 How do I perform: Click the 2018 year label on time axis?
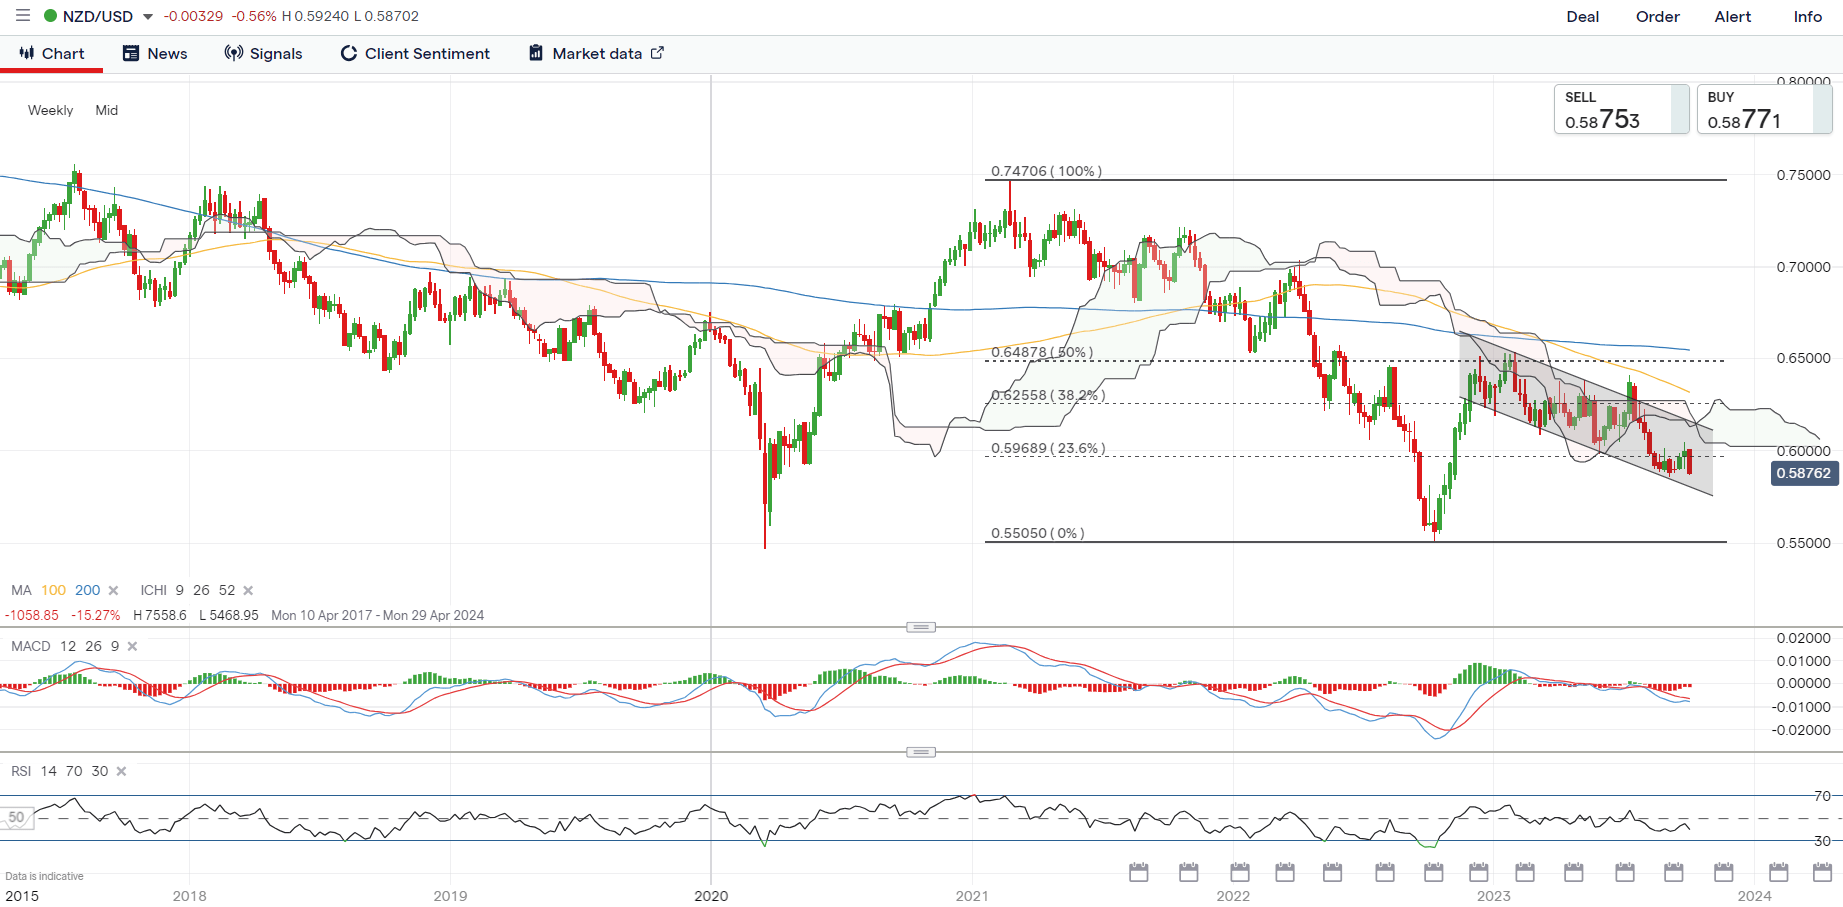click(x=189, y=896)
